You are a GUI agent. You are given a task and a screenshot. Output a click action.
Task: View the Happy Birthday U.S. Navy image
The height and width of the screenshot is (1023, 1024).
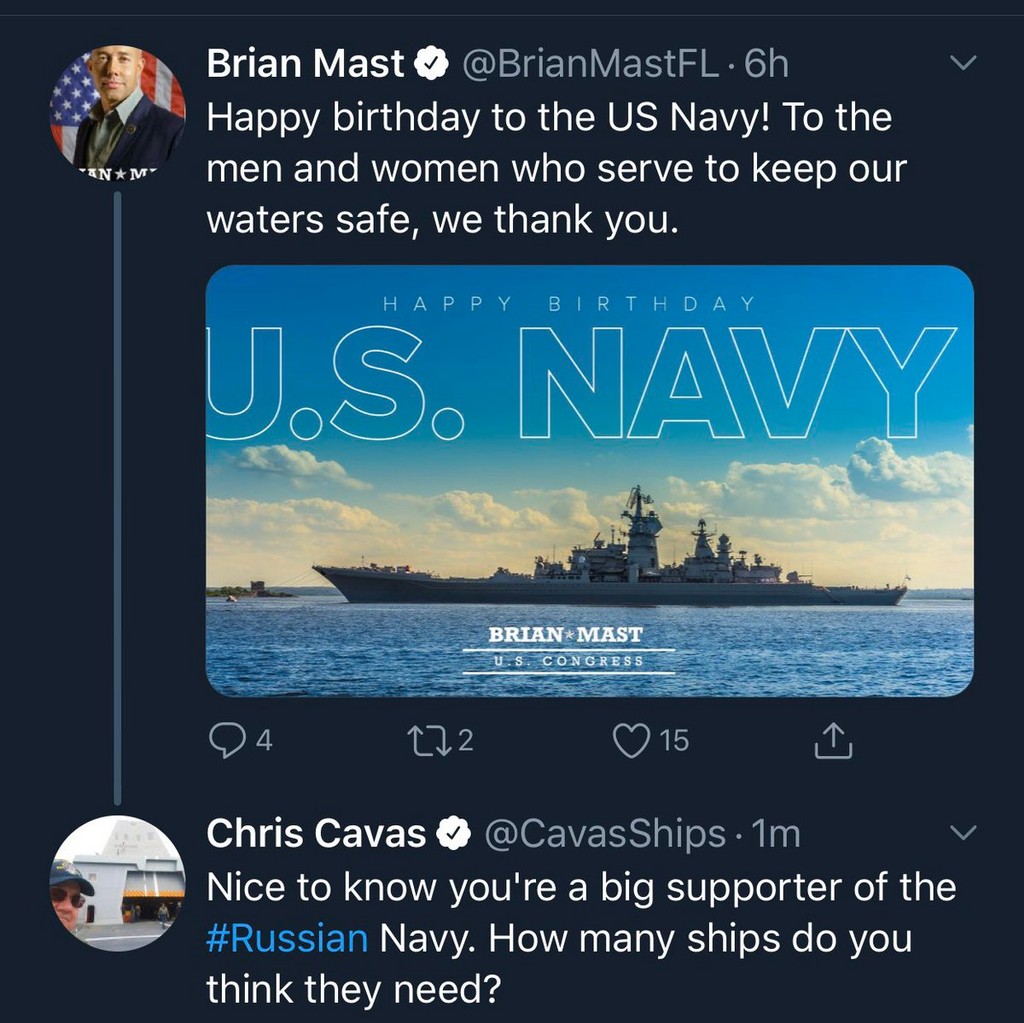click(x=589, y=480)
